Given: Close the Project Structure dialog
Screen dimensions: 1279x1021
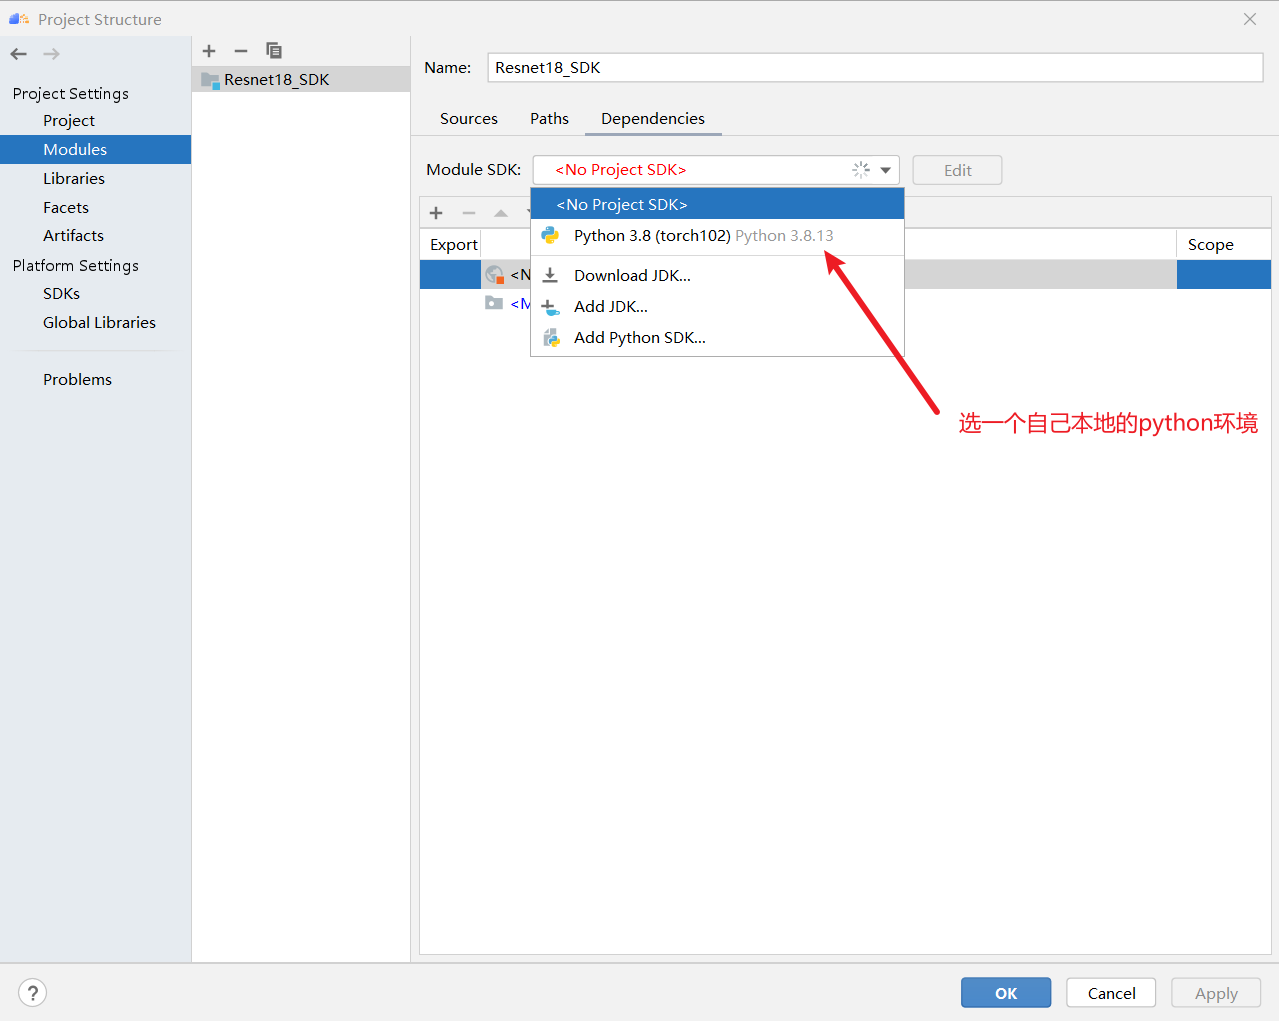Looking at the screenshot, I should click(x=1250, y=19).
